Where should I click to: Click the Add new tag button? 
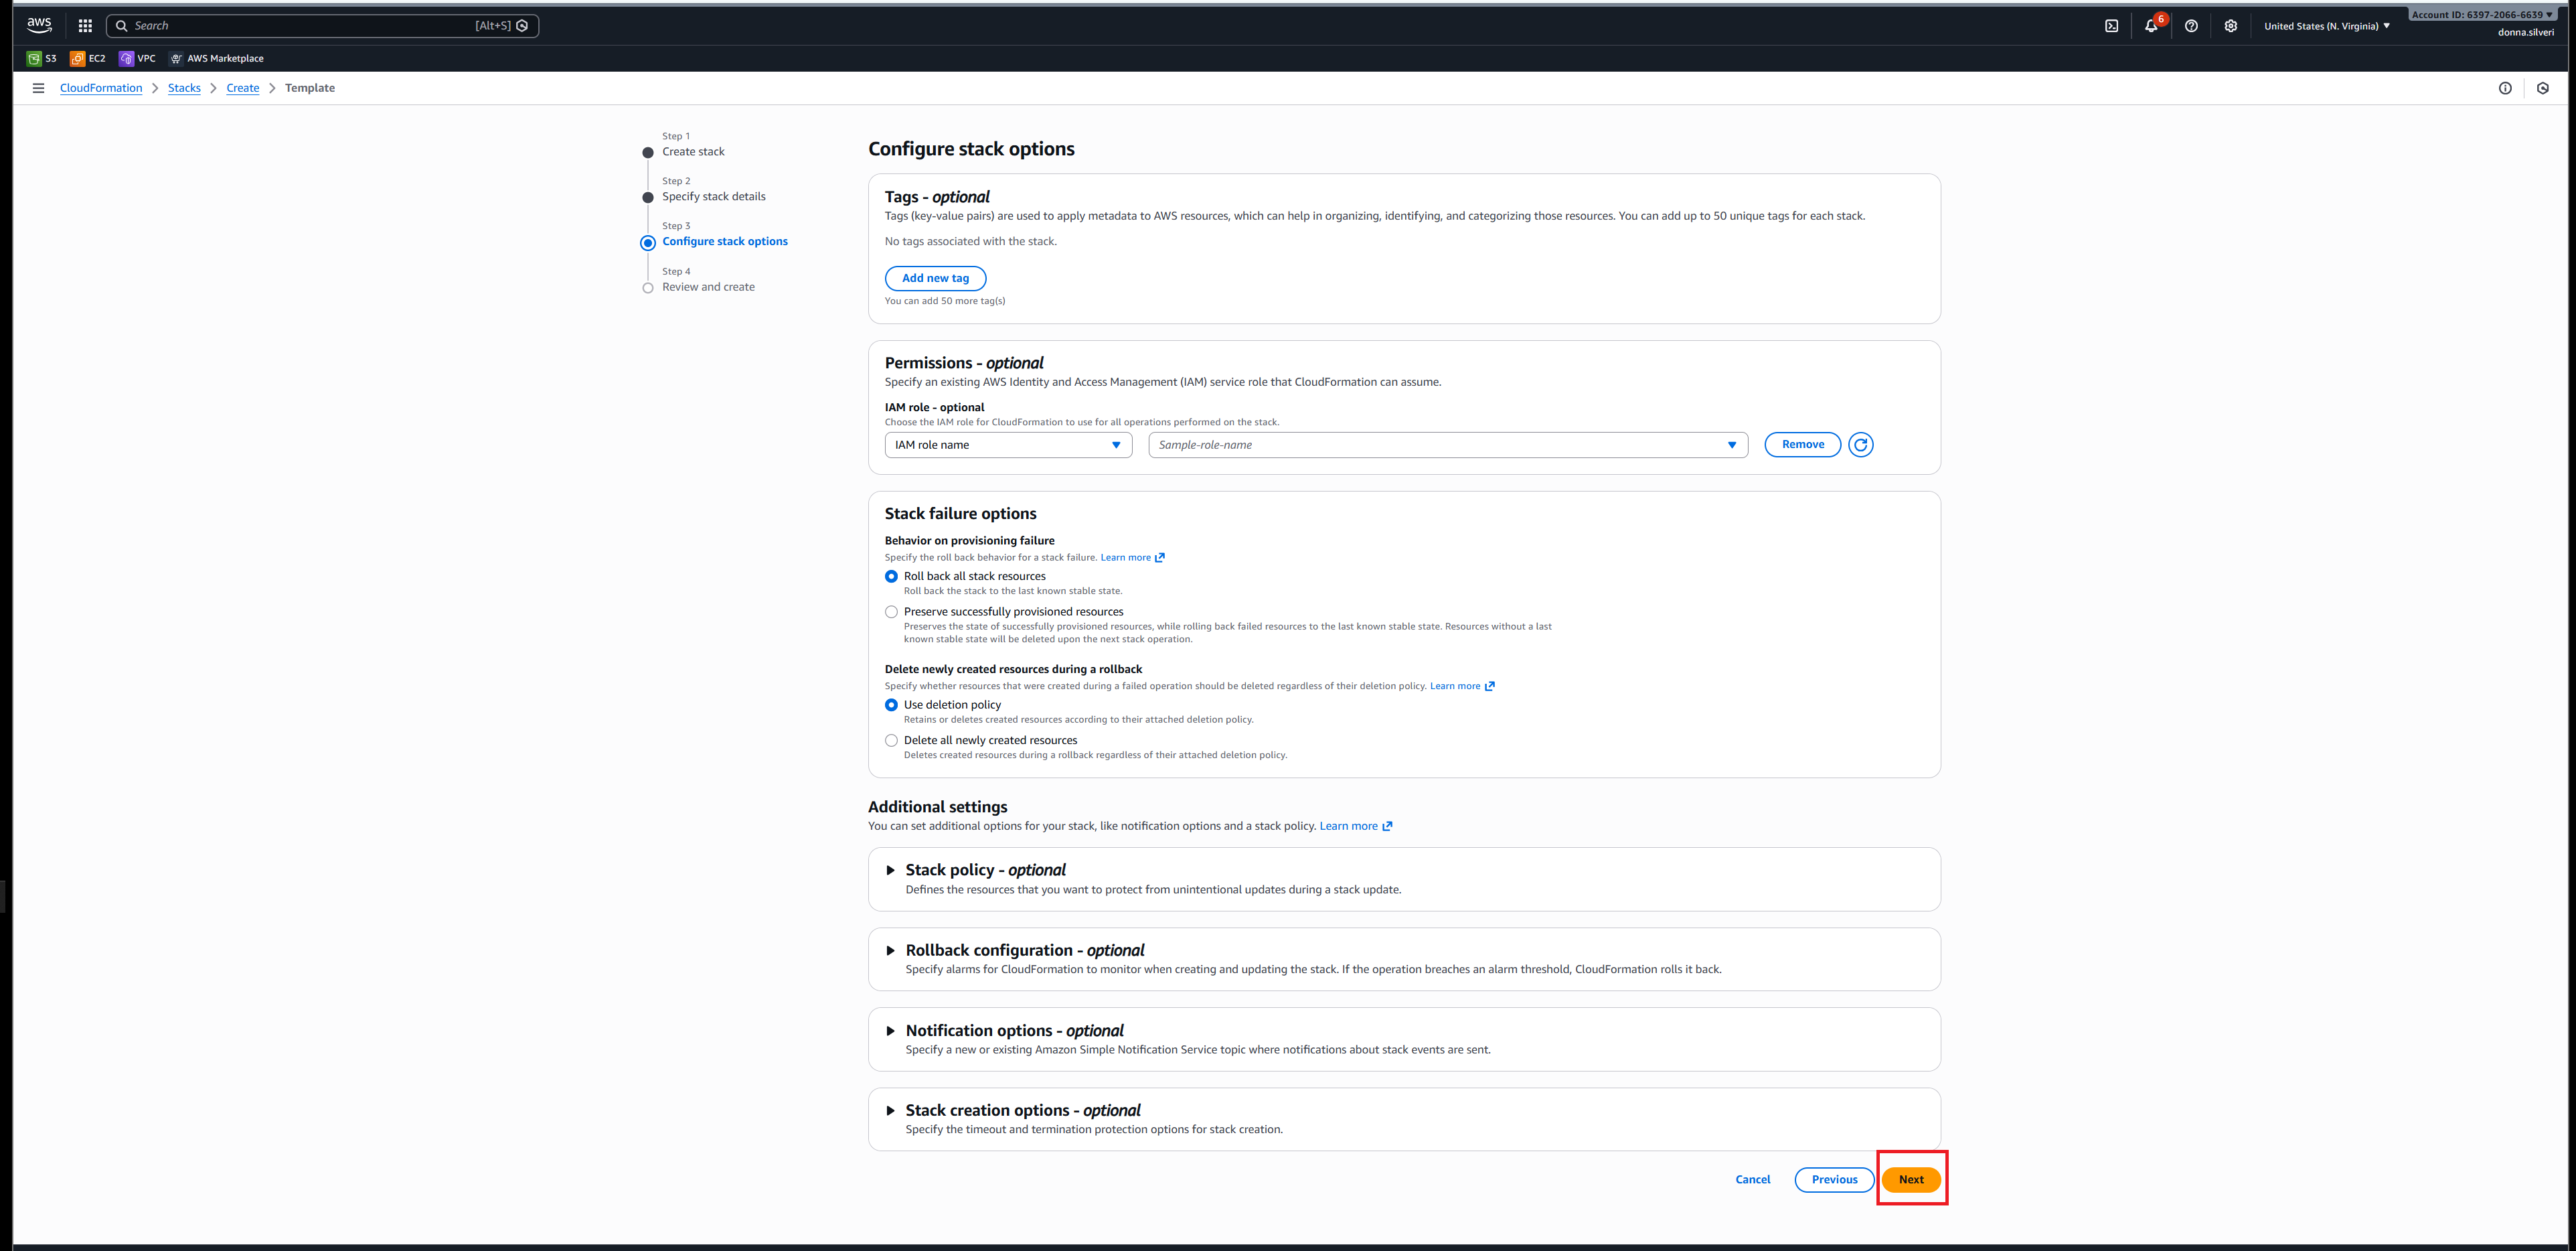(935, 278)
